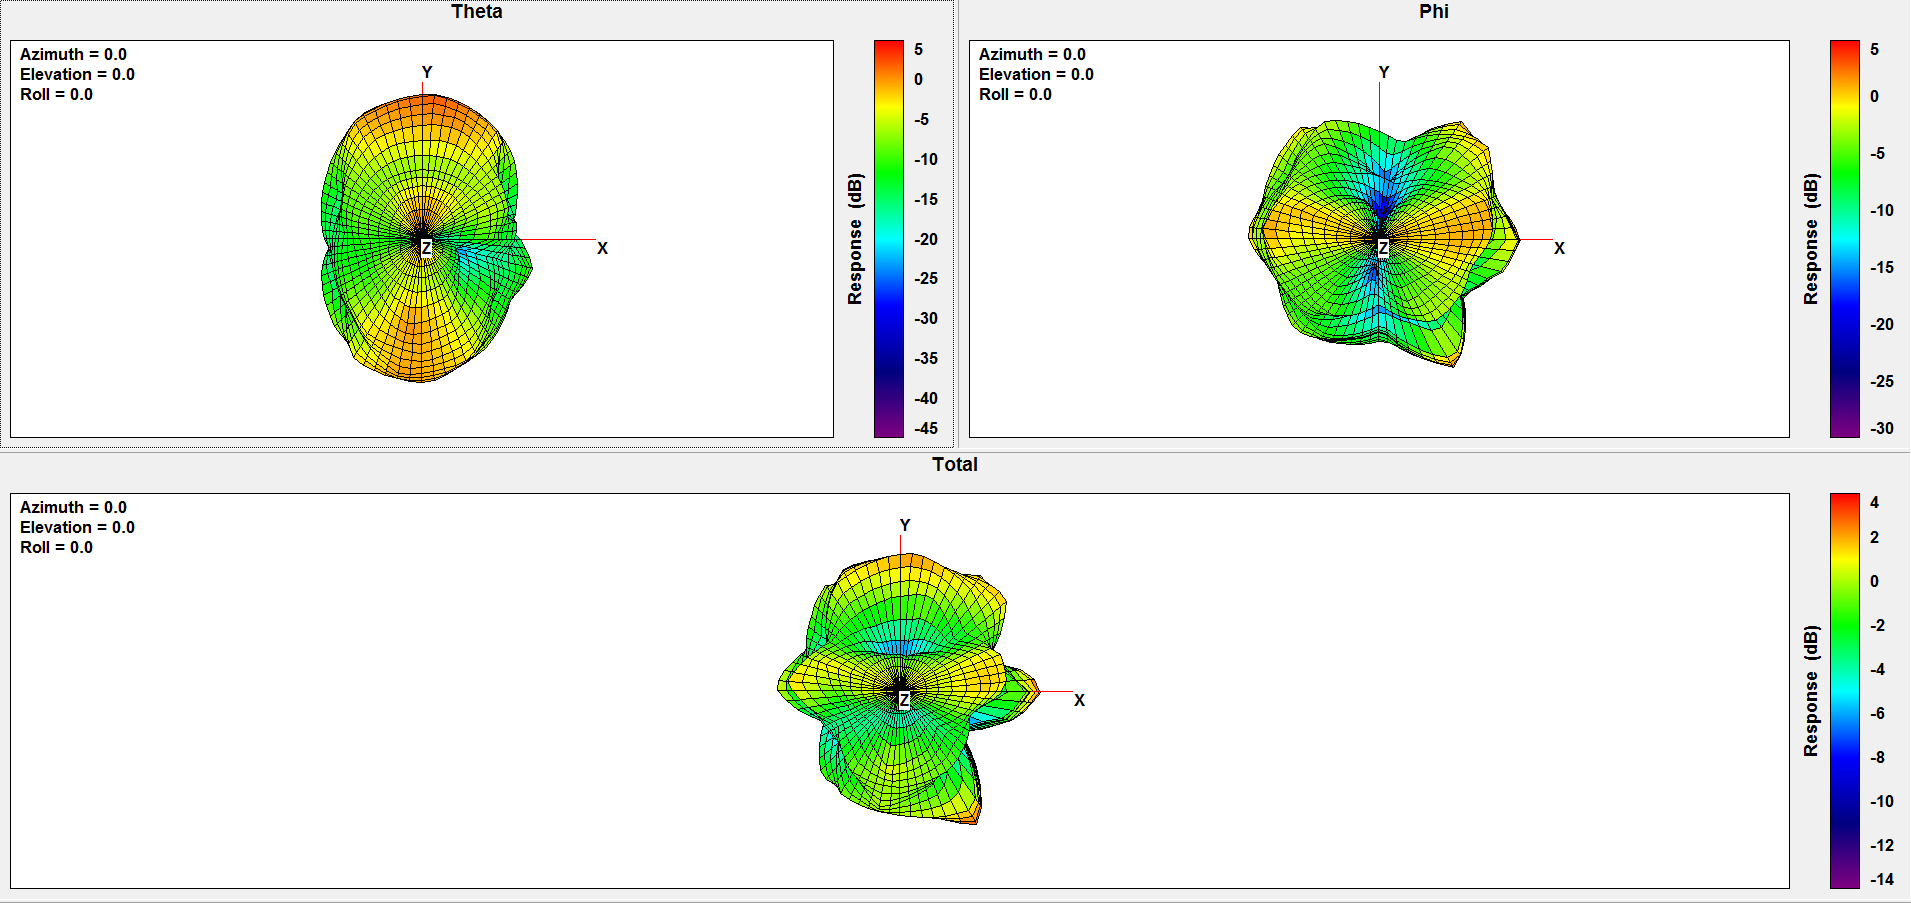Click 'Elevation = 0.0' in Phi plot
Viewport: 1911px width, 903px height.
point(1036,75)
